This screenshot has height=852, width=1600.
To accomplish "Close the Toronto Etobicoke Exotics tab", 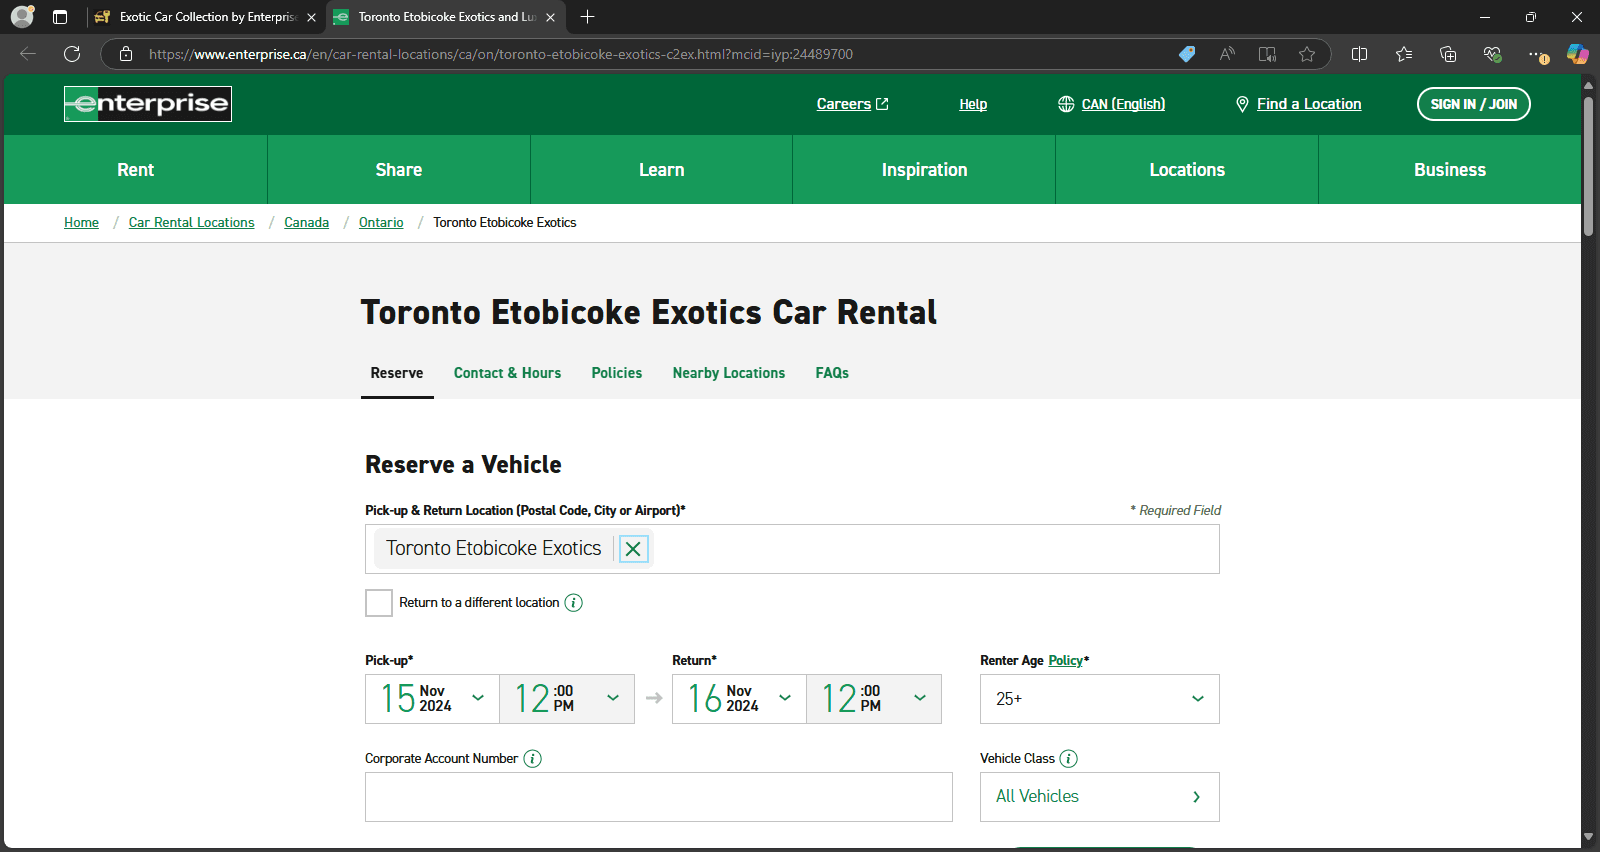I will (x=550, y=17).
